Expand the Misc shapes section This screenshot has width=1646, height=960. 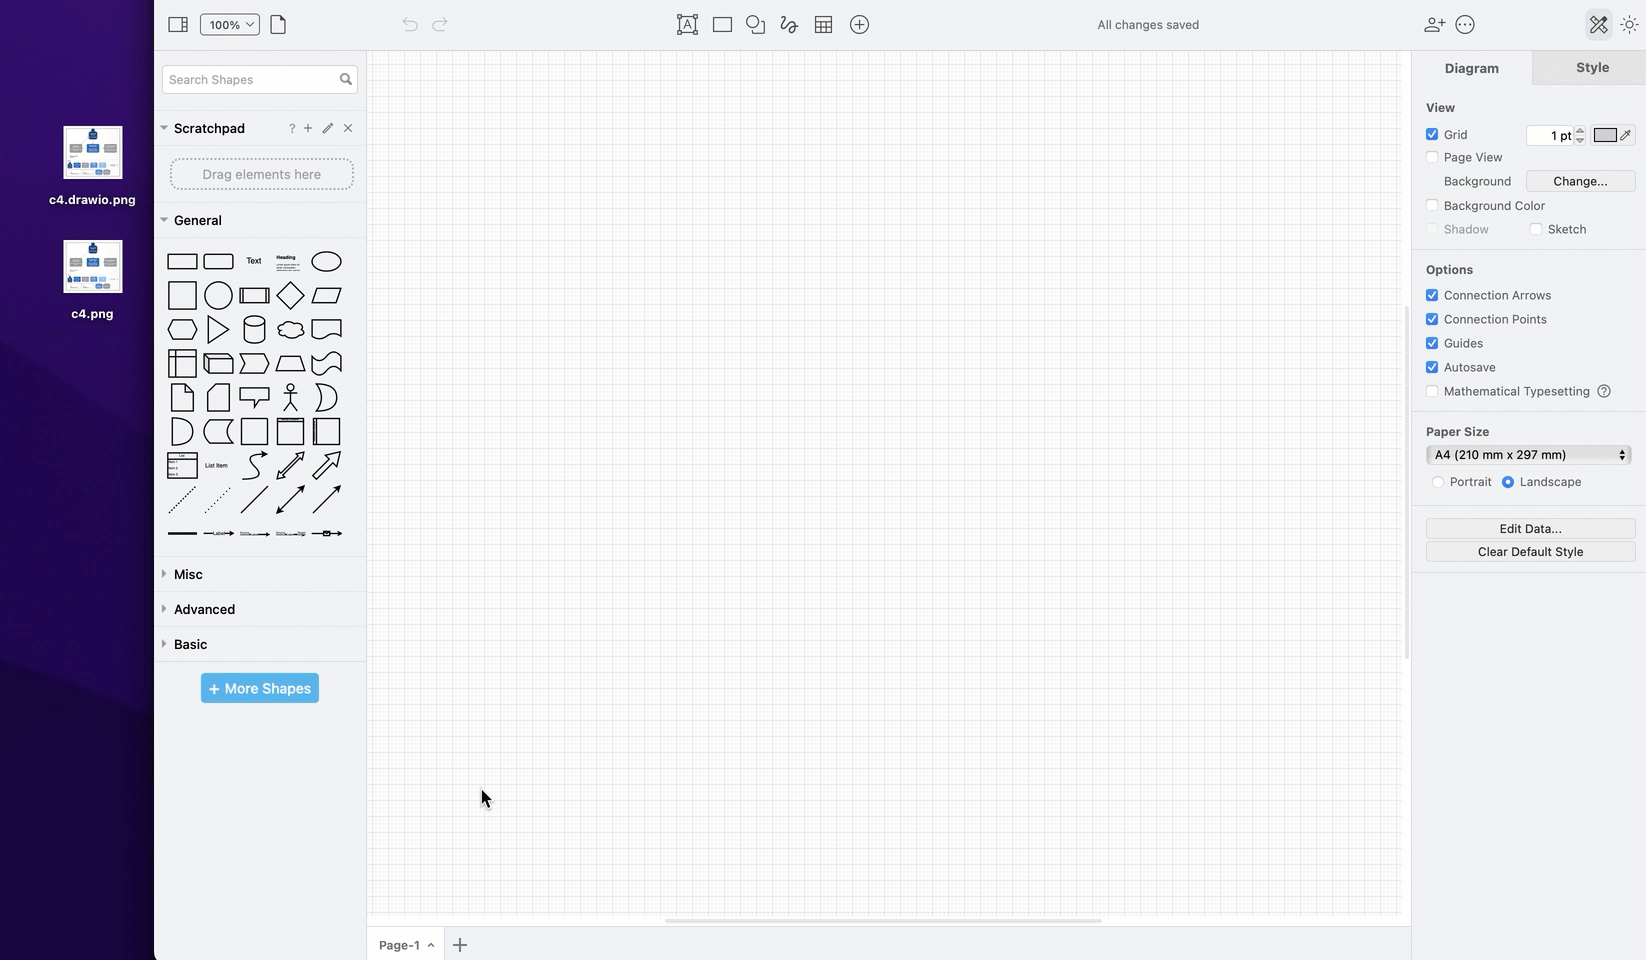coord(164,574)
